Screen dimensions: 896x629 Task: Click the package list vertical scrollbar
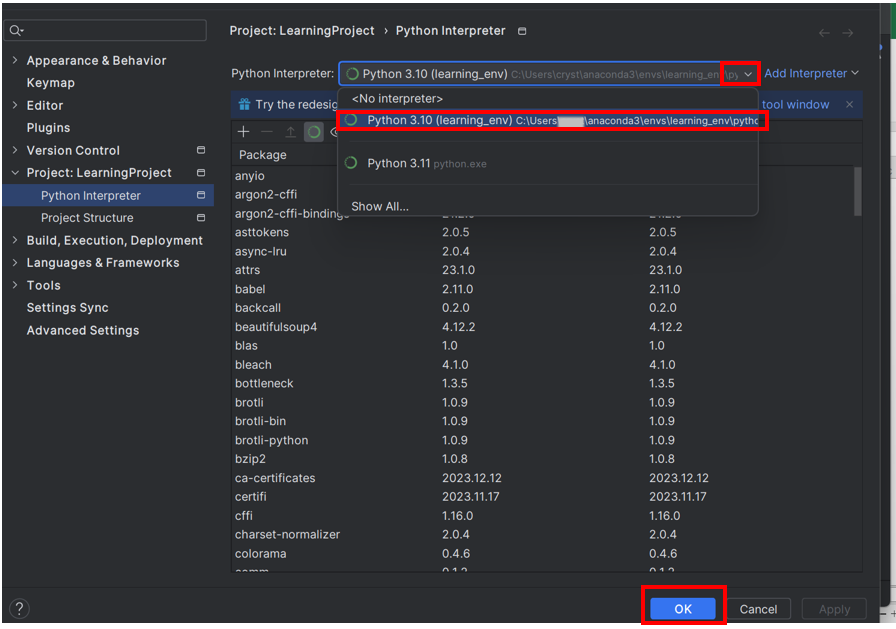857,191
